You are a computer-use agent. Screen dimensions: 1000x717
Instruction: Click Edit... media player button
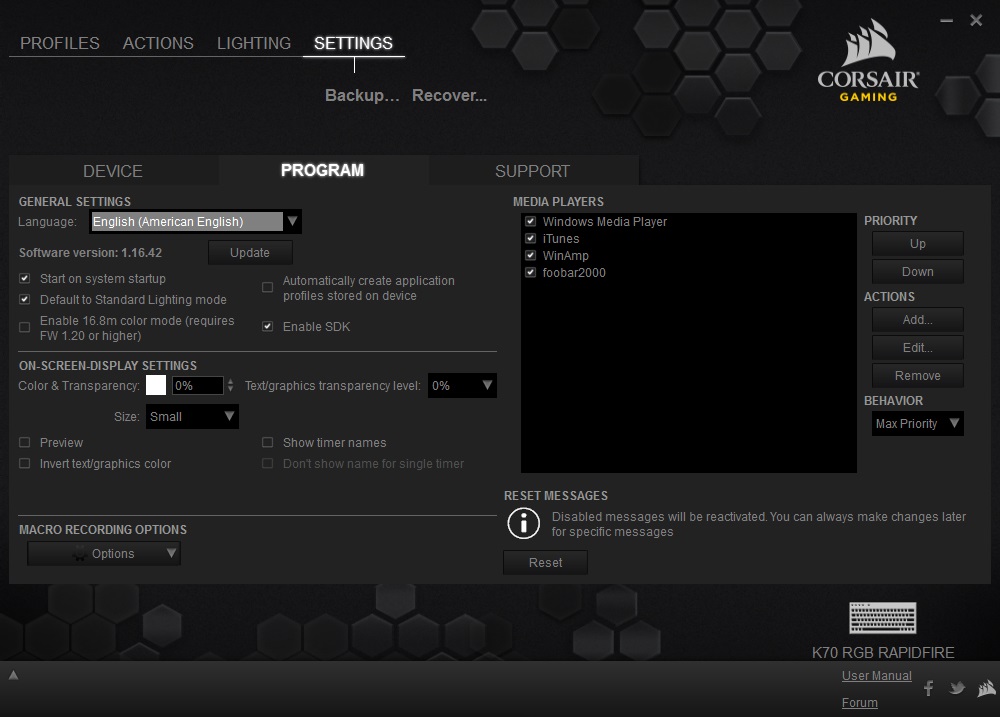[917, 348]
